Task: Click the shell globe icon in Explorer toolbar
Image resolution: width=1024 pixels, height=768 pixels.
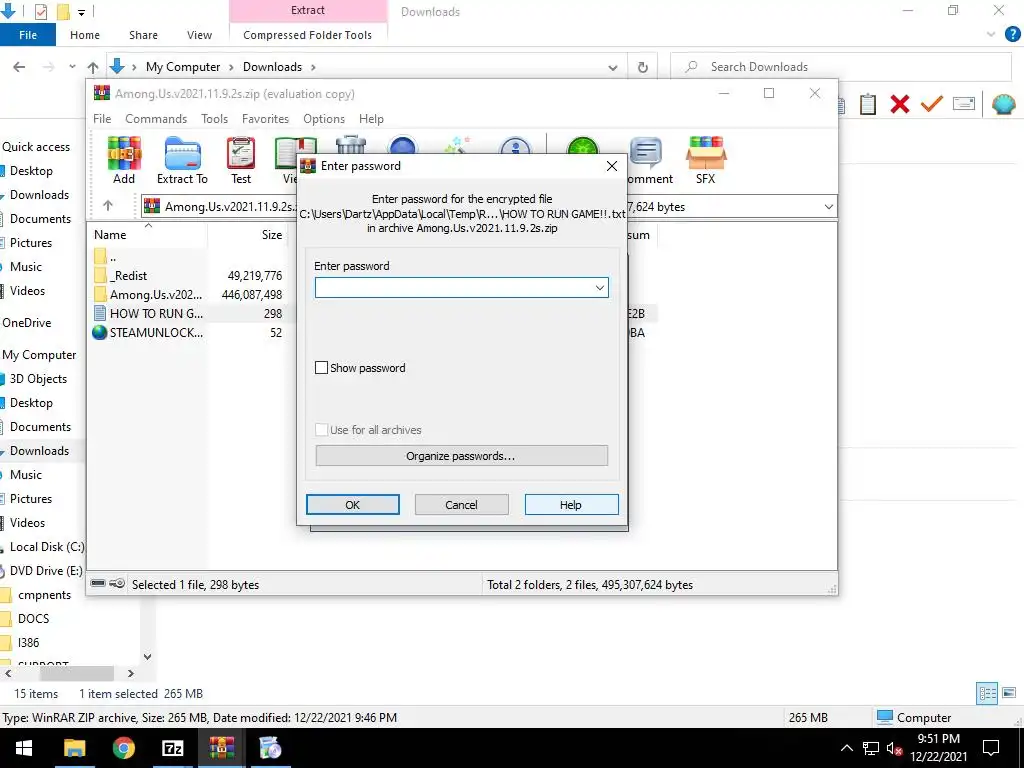Action: coord(1003,104)
